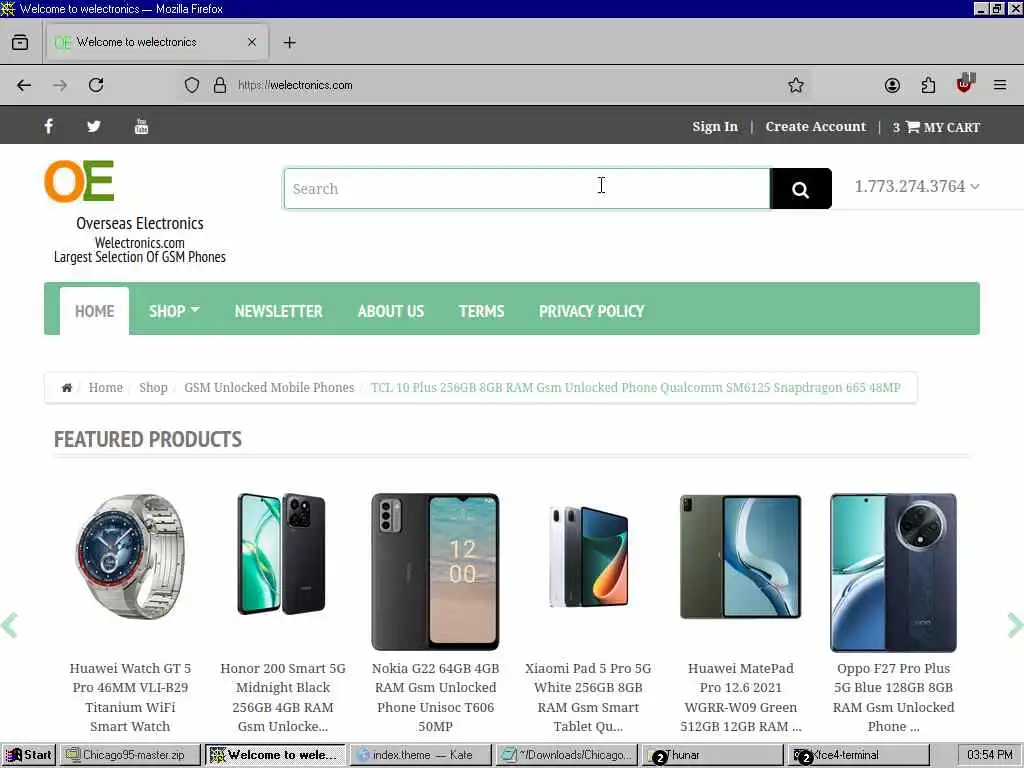
Task: Open the NEWSLETTER page
Action: (x=279, y=311)
